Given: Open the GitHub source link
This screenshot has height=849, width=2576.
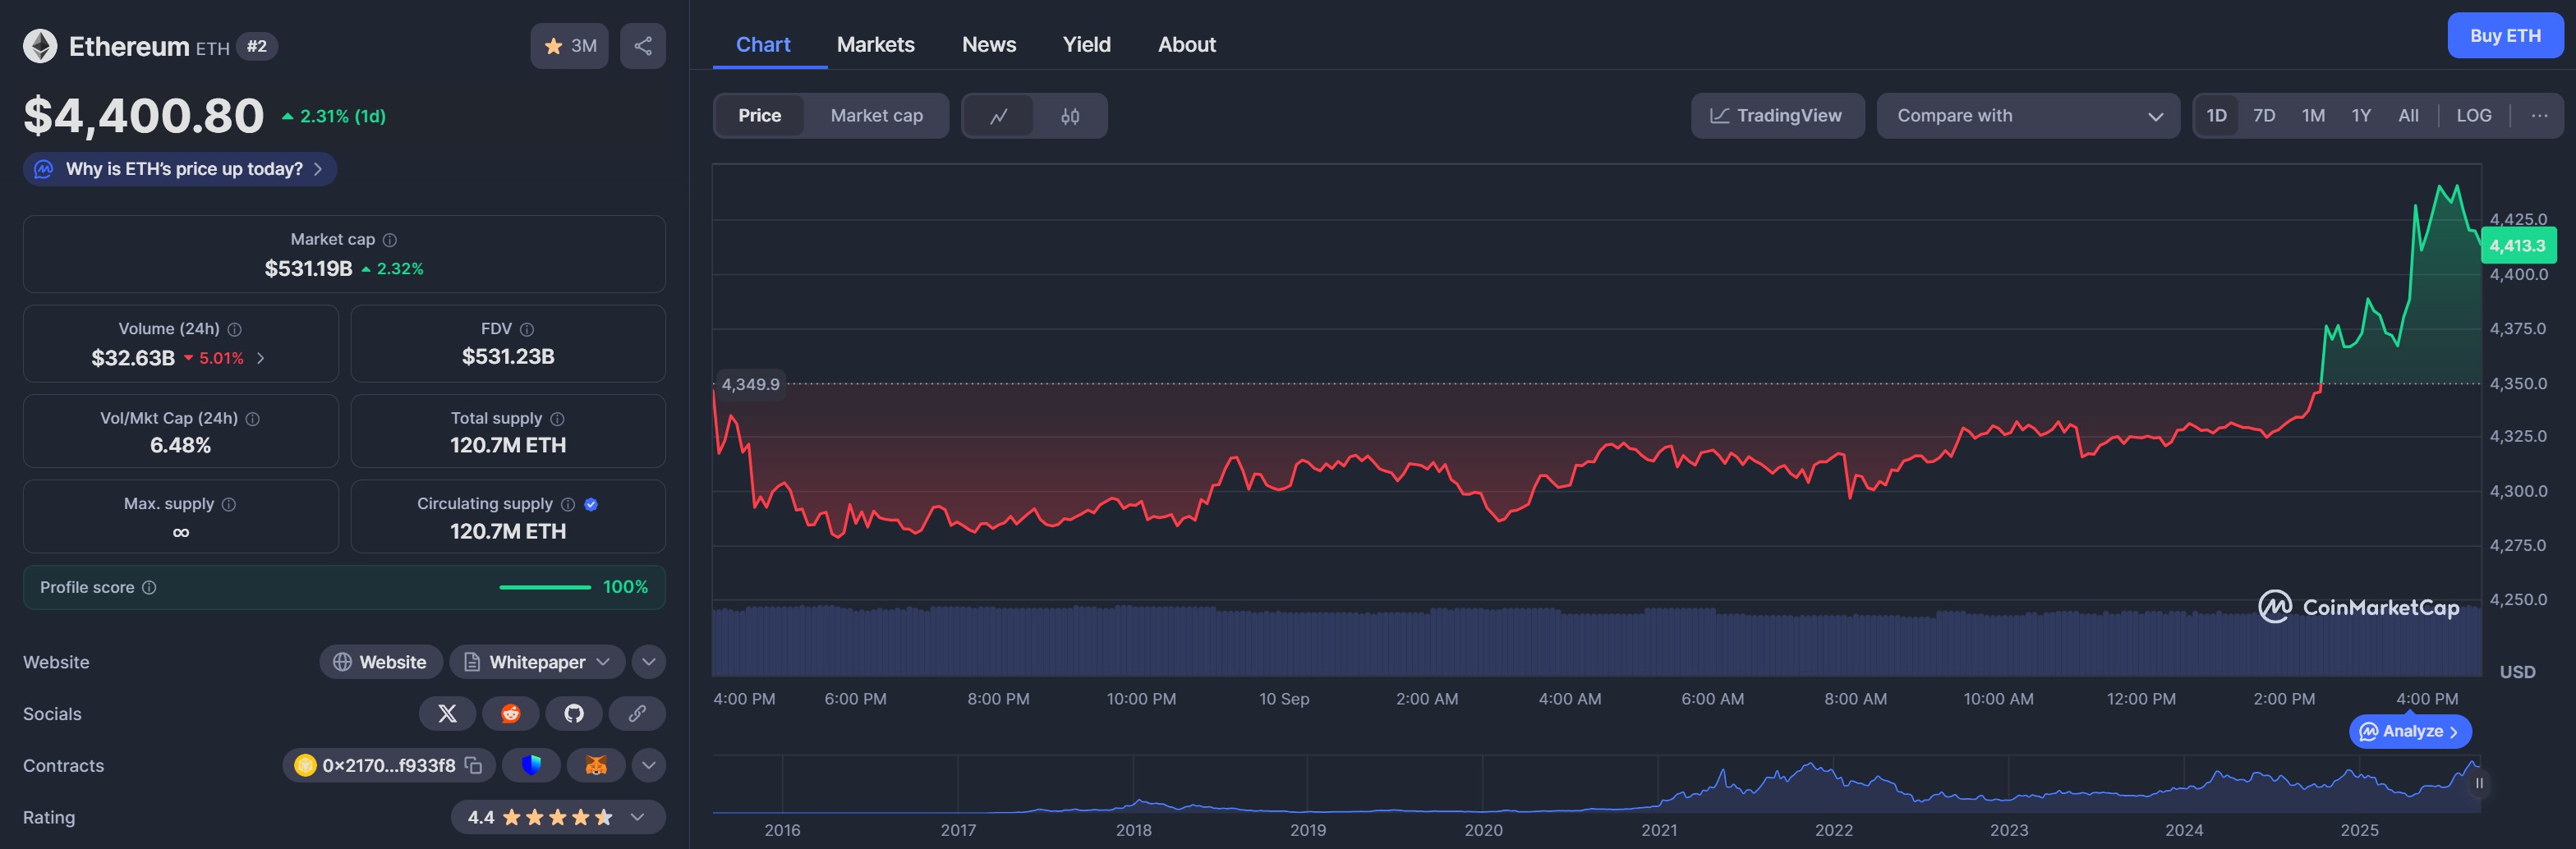Looking at the screenshot, I should coord(573,713).
